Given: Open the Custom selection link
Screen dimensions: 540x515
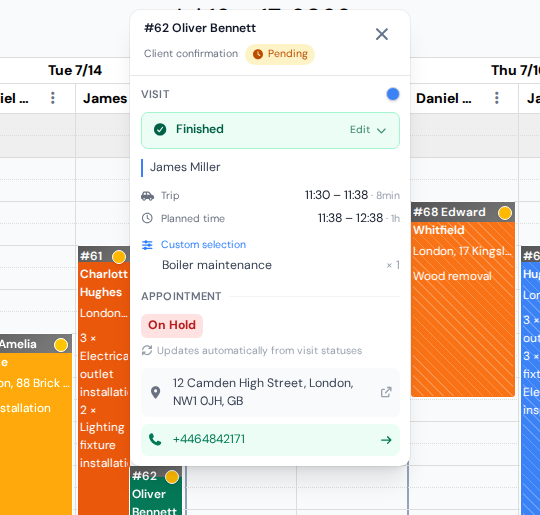Looking at the screenshot, I should (203, 245).
